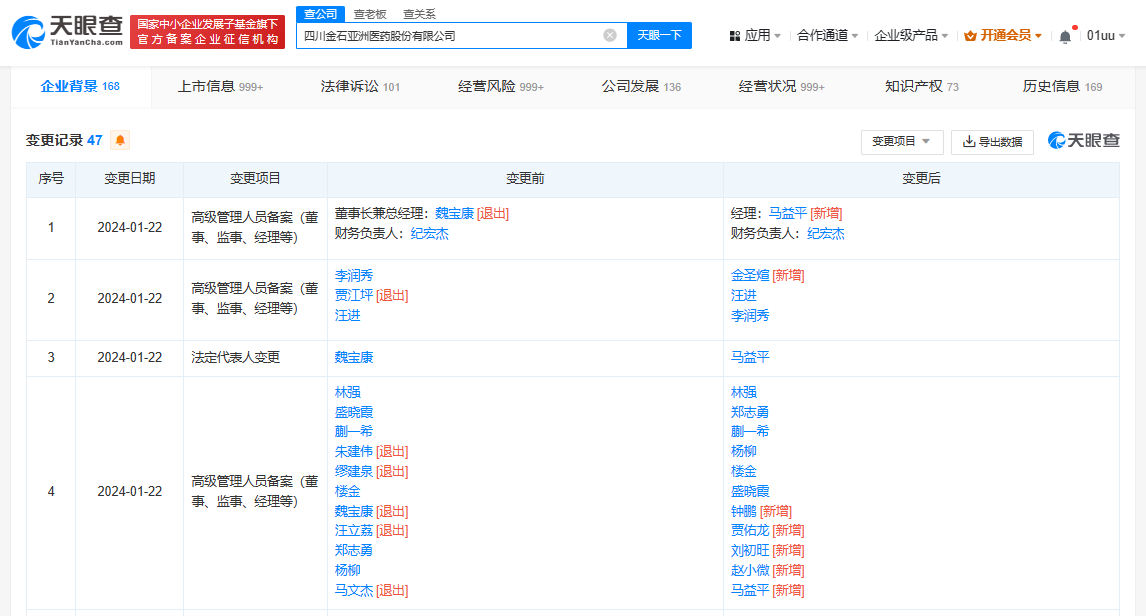Open the 开通会员 dropdown
Image resolution: width=1146 pixels, height=616 pixels.
point(1003,35)
